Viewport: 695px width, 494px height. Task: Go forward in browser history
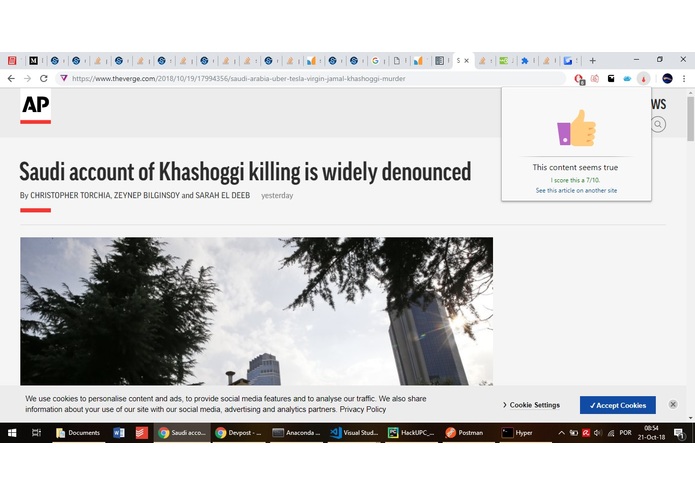point(27,78)
